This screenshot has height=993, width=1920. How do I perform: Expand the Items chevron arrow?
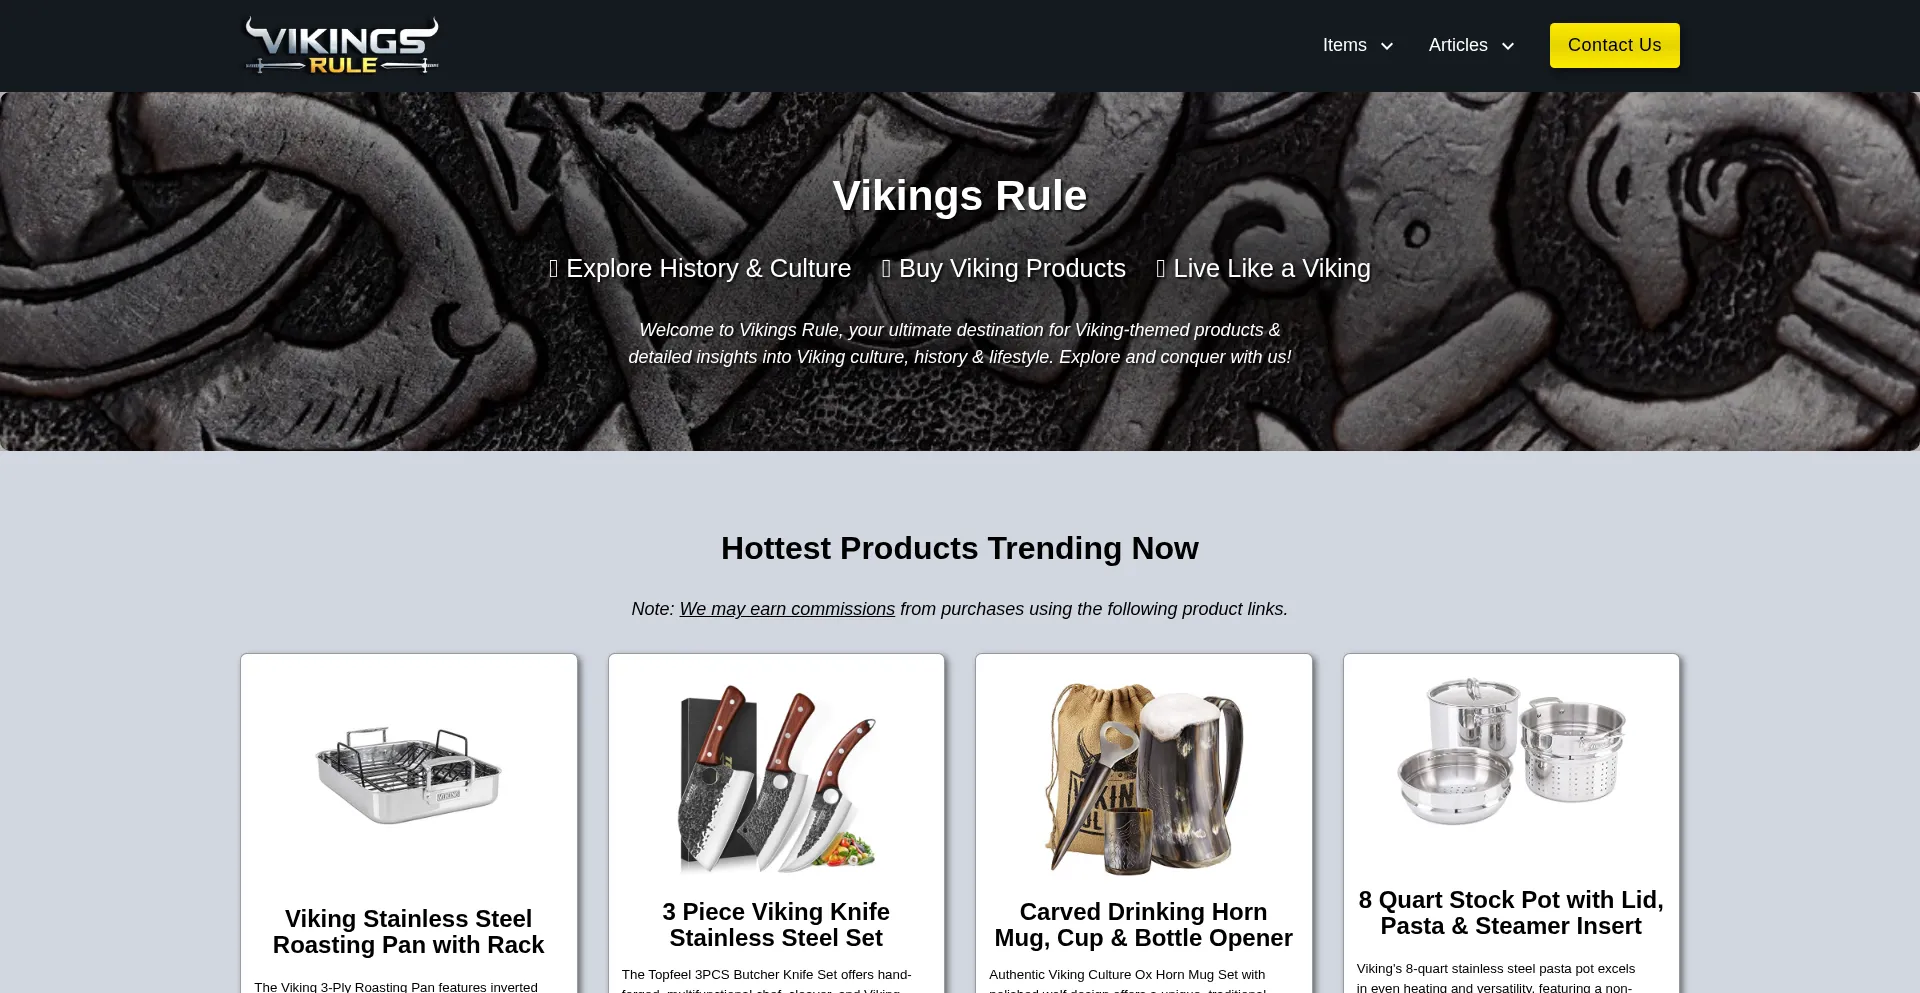point(1387,46)
